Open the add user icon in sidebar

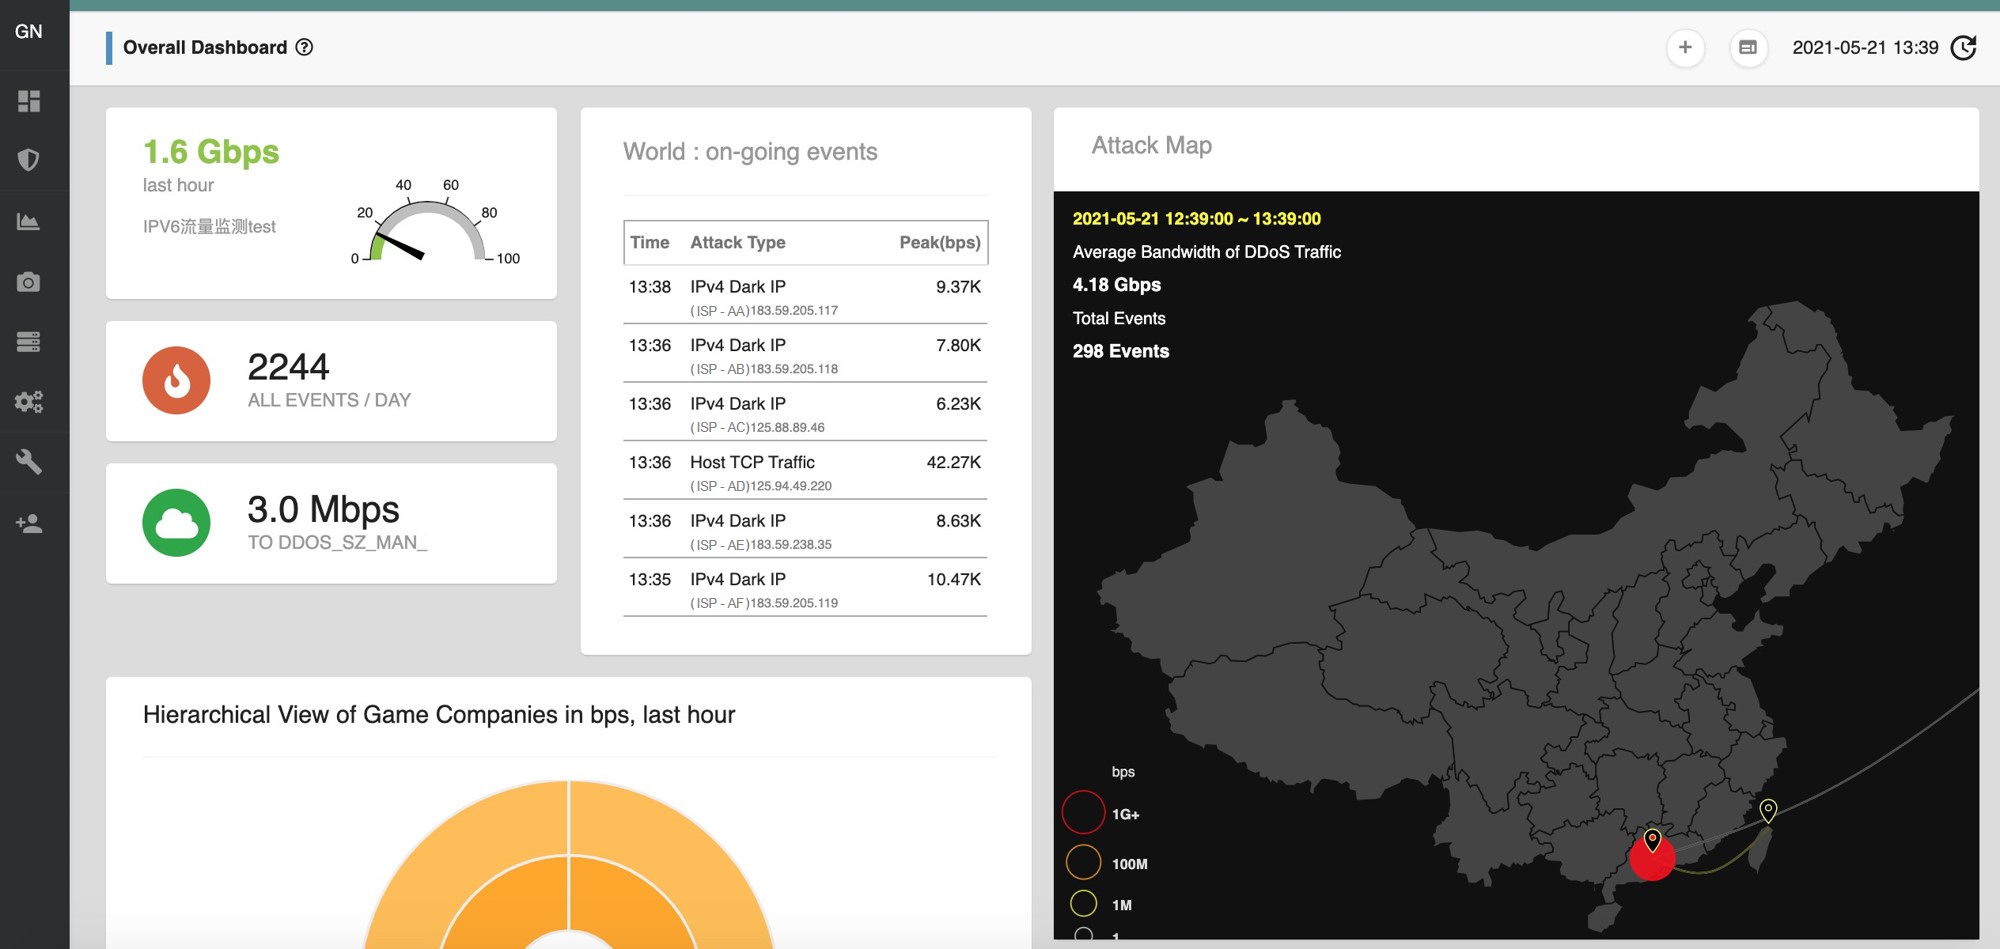coord(29,523)
